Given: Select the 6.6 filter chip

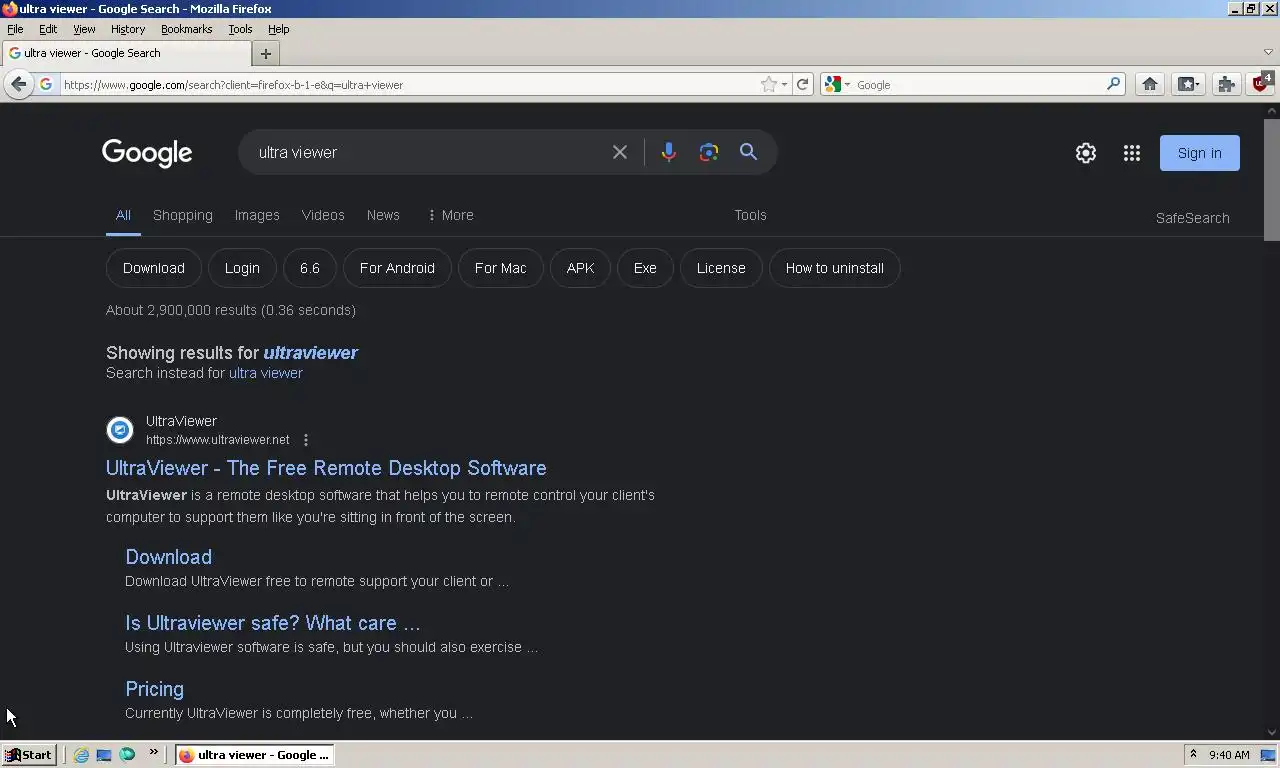Looking at the screenshot, I should click(x=310, y=268).
